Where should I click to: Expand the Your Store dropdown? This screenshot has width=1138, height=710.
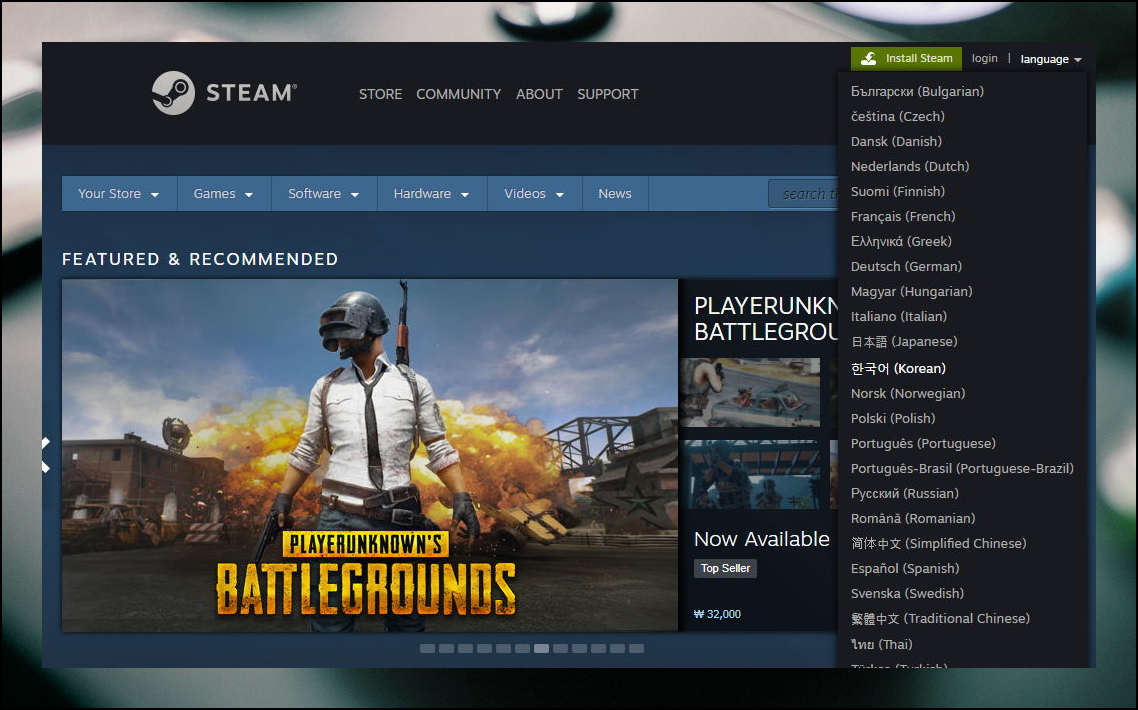[119, 194]
